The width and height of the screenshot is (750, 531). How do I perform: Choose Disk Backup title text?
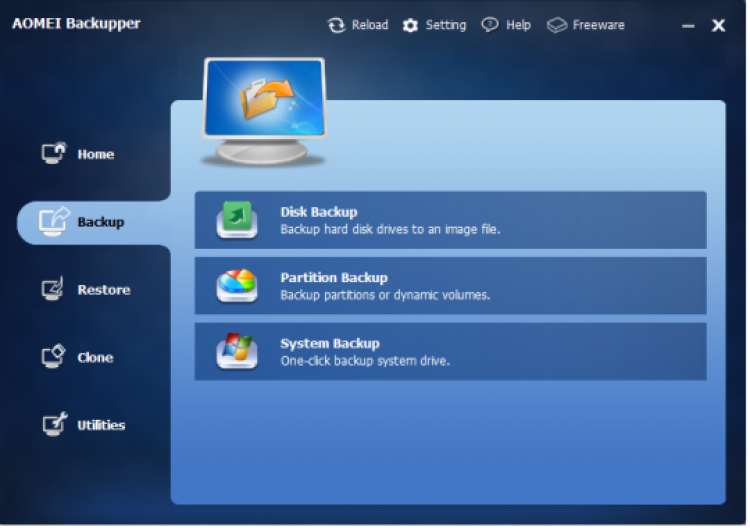[x=320, y=212]
